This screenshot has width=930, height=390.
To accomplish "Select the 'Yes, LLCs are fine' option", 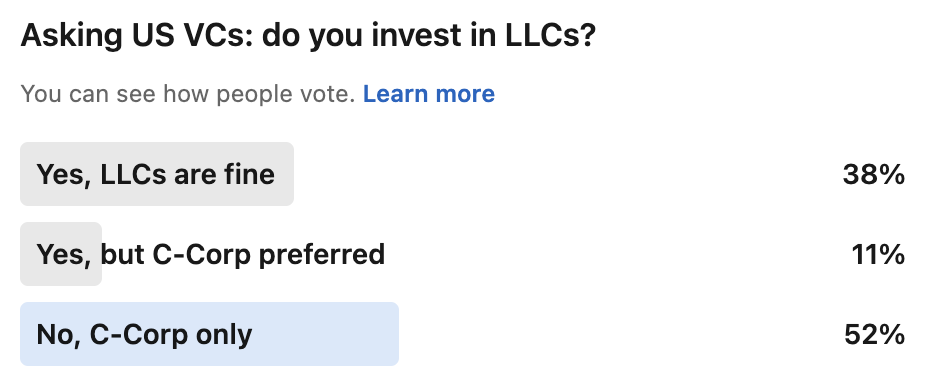I will (463, 174).
